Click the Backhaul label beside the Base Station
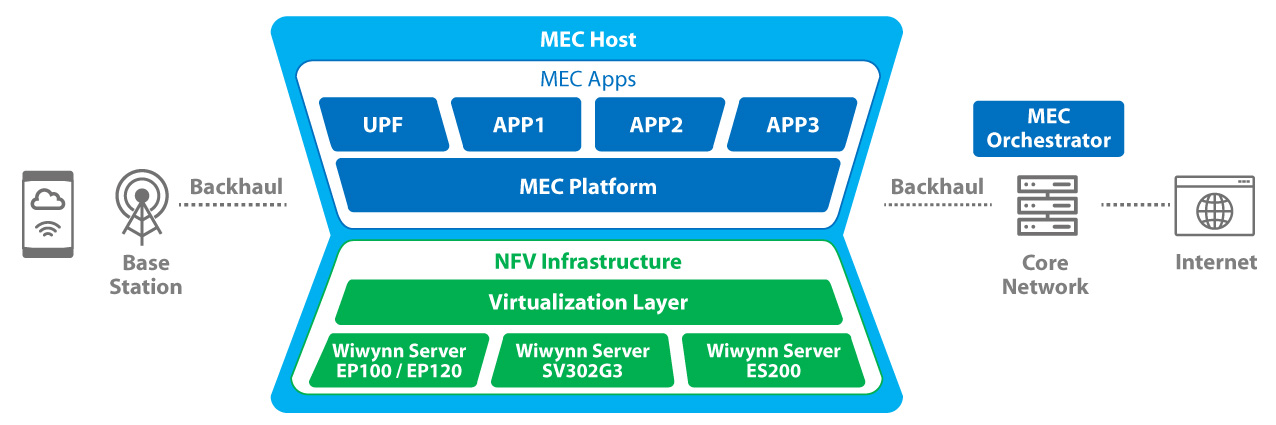 [x=236, y=186]
